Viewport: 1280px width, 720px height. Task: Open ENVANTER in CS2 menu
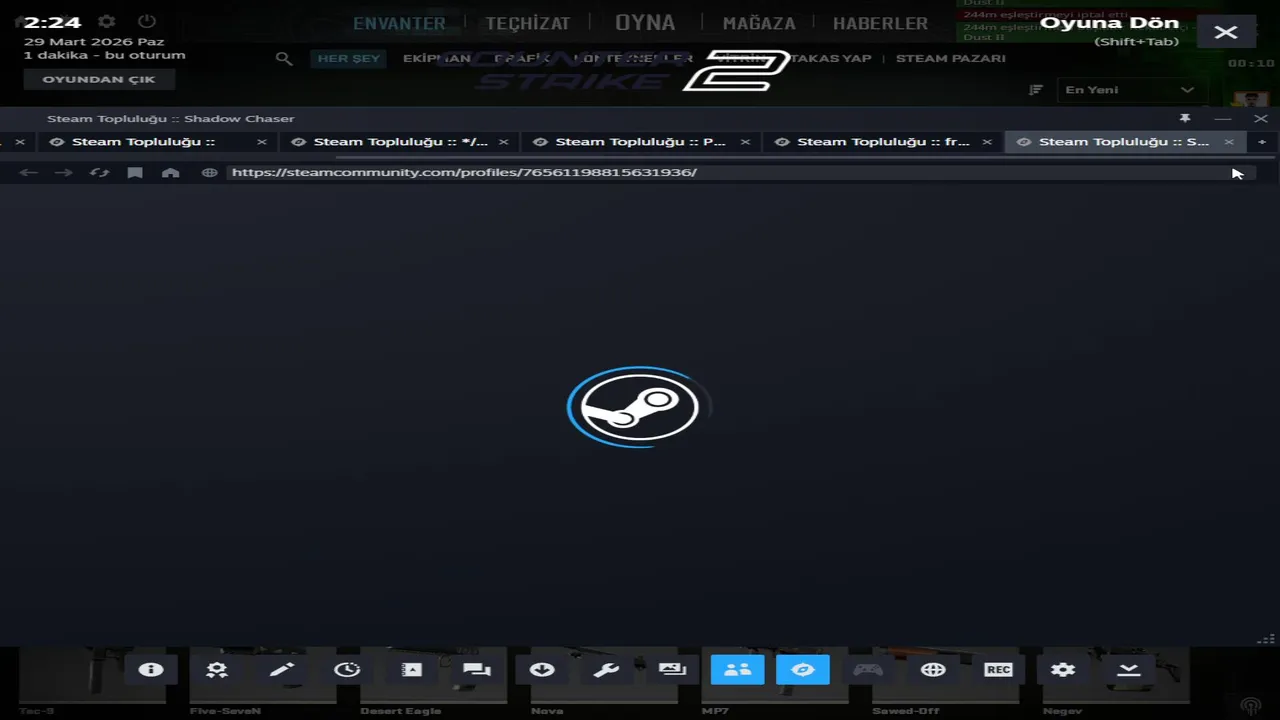(399, 23)
